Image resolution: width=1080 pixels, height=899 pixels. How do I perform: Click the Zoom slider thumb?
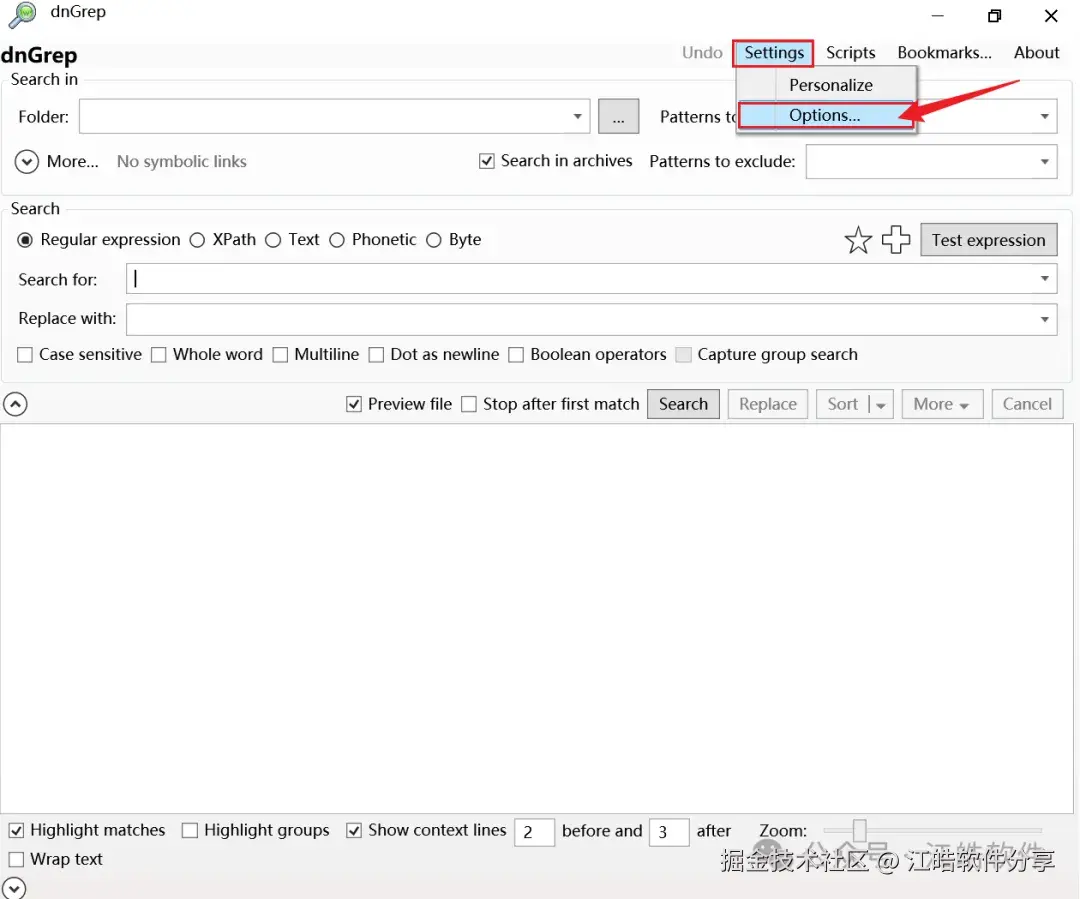859,830
